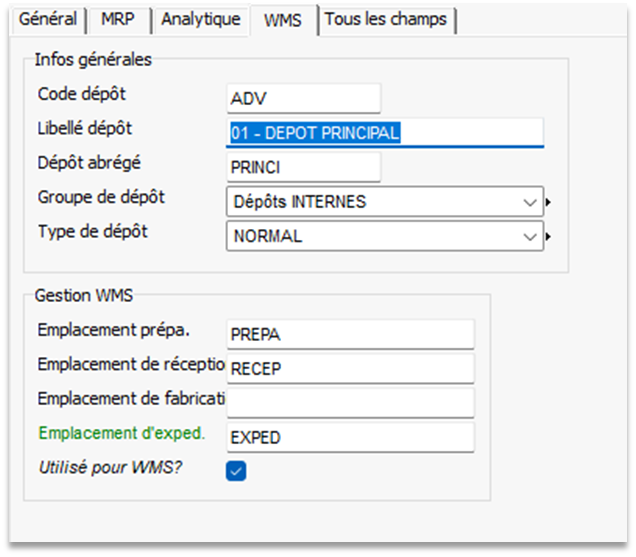636x557 pixels.
Task: Focus the expedition location field showing EXPED
Action: [x=350, y=437]
